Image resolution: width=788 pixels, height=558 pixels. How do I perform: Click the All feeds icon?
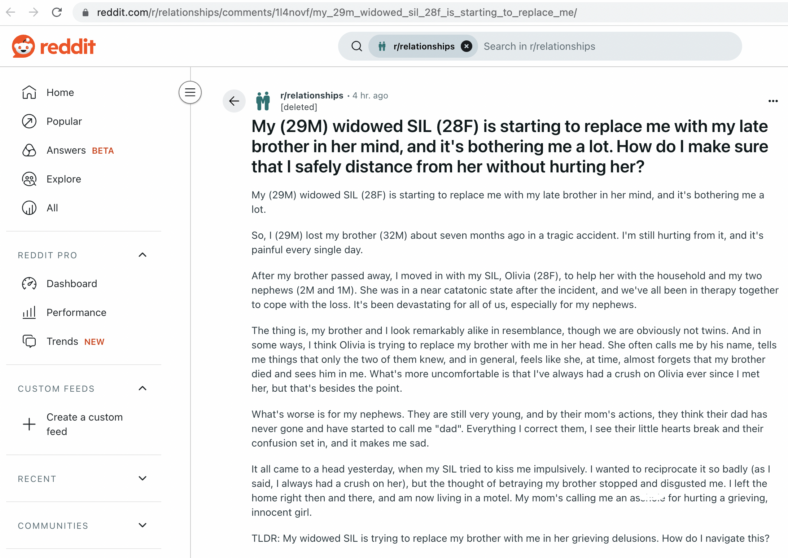(x=29, y=208)
